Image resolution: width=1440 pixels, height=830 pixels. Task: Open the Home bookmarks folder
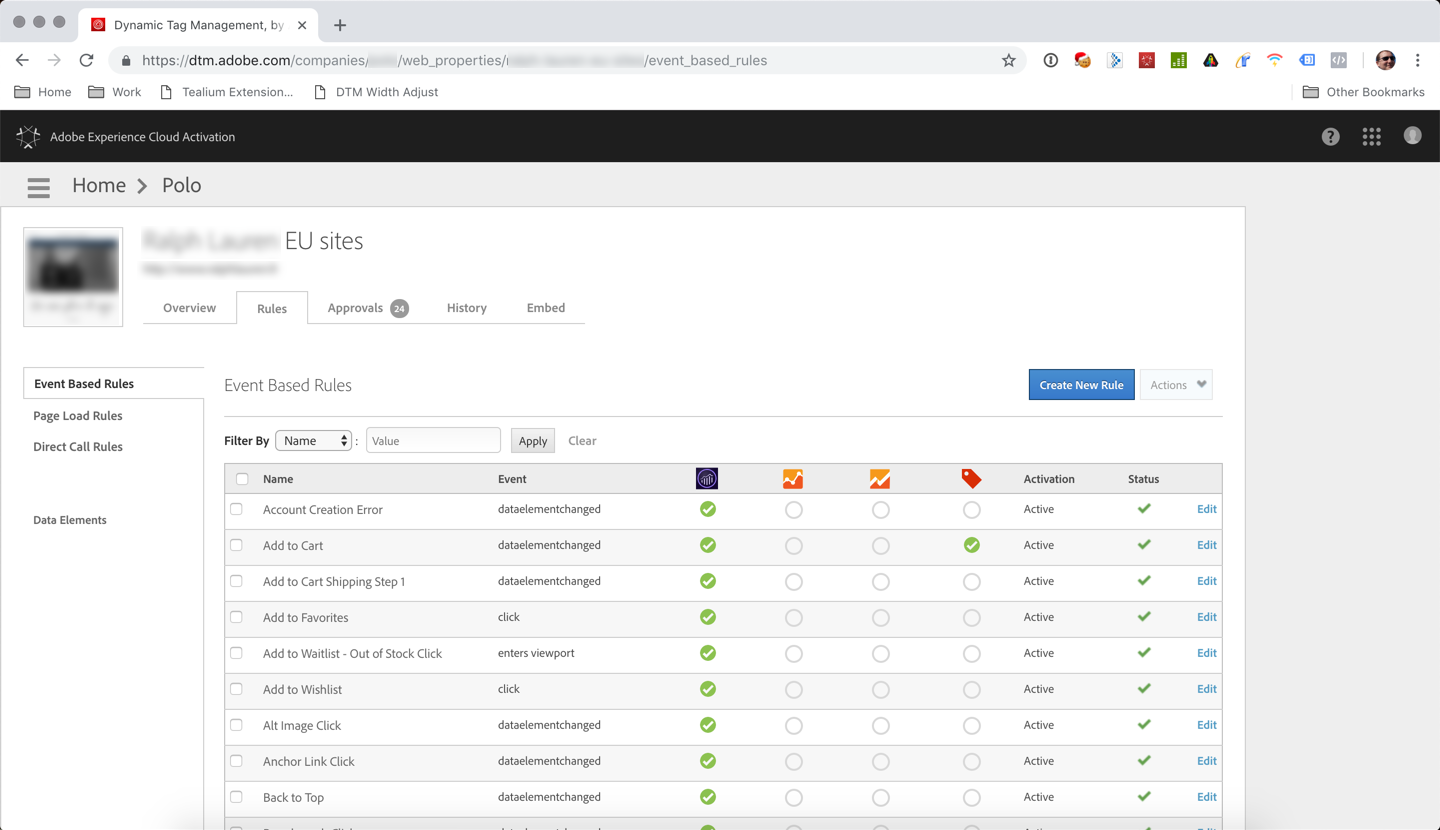43,92
